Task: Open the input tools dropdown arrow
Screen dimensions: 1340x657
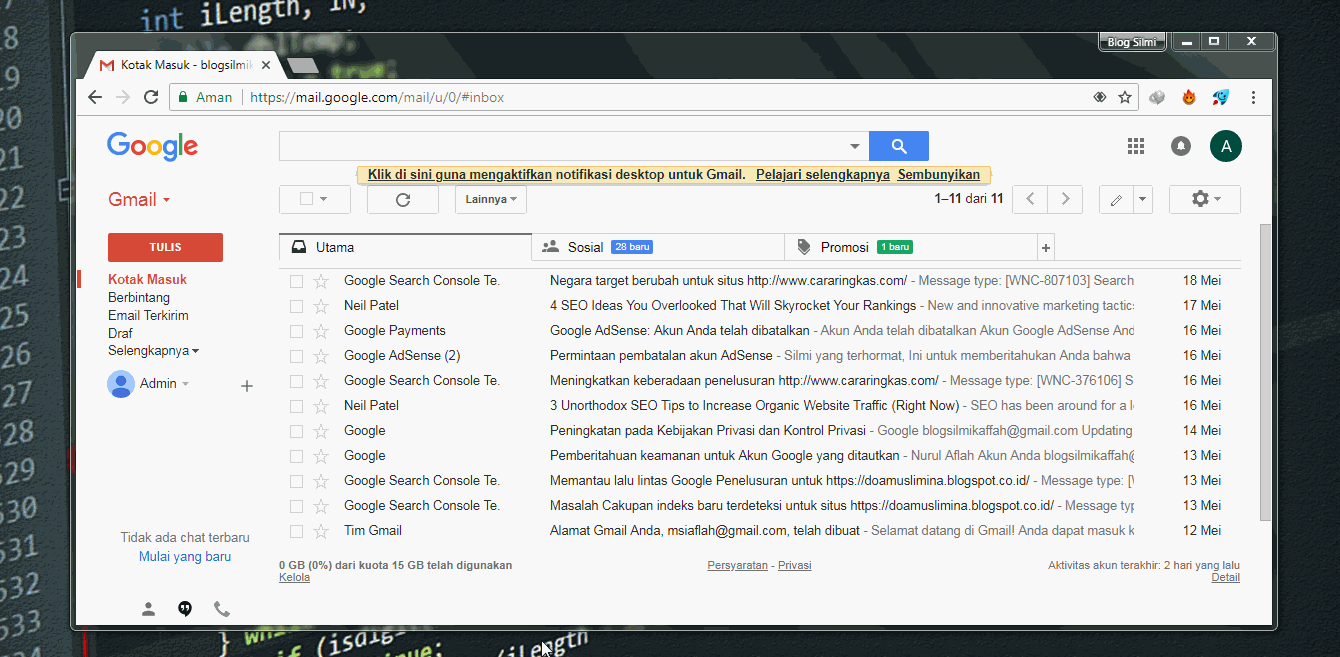Action: (x=1143, y=199)
